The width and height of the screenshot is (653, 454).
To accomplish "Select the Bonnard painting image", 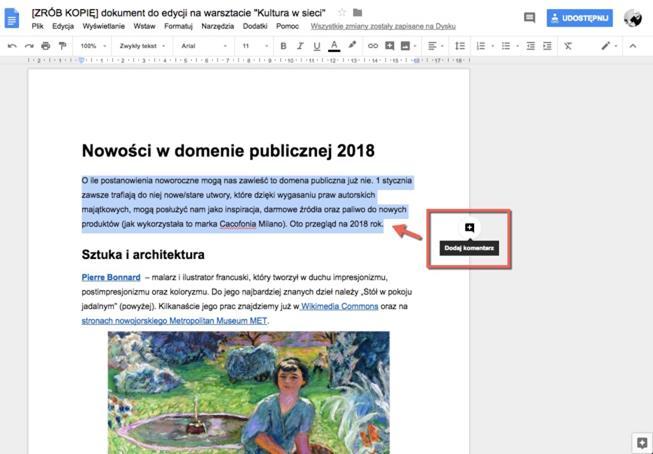I will pos(249,392).
